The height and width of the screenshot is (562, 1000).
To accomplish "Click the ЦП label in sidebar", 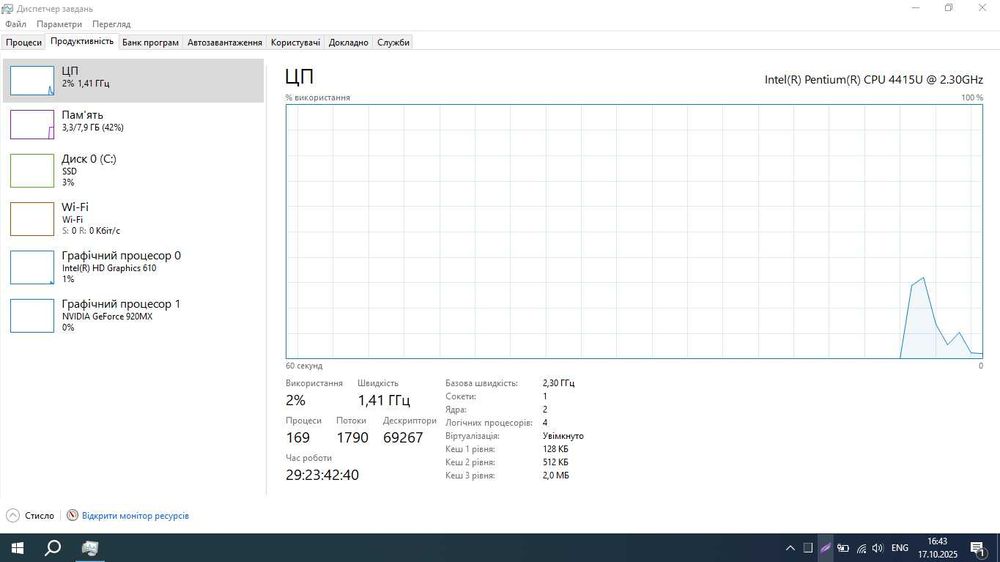I will [x=70, y=71].
